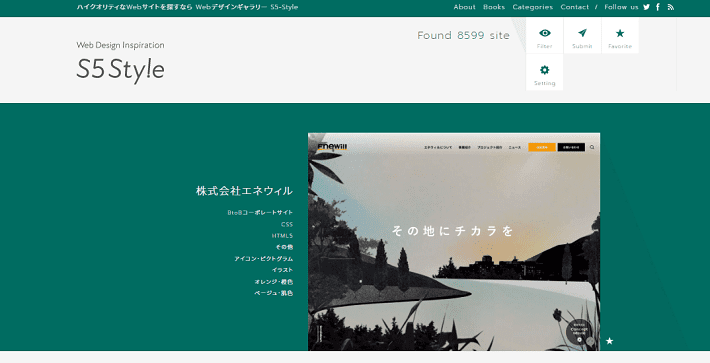Image resolution: width=710 pixels, height=363 pixels.
Task: Select the その他 tag
Action: (x=284, y=247)
